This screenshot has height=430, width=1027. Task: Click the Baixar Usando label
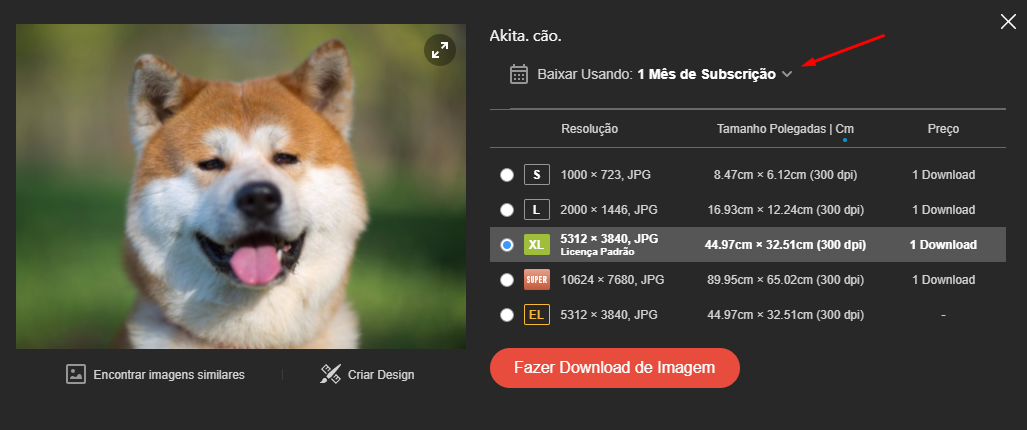coord(586,74)
